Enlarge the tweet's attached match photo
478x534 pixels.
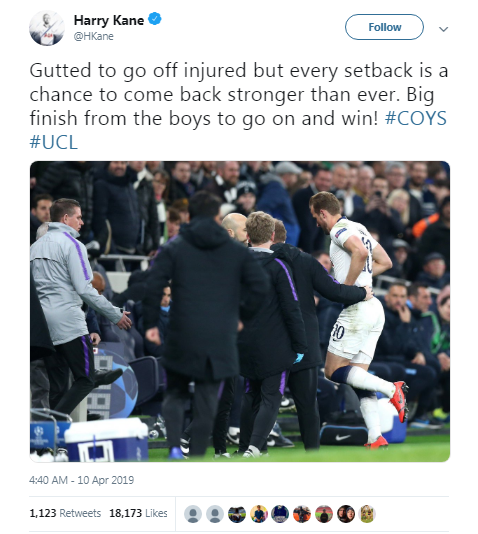(x=240, y=311)
